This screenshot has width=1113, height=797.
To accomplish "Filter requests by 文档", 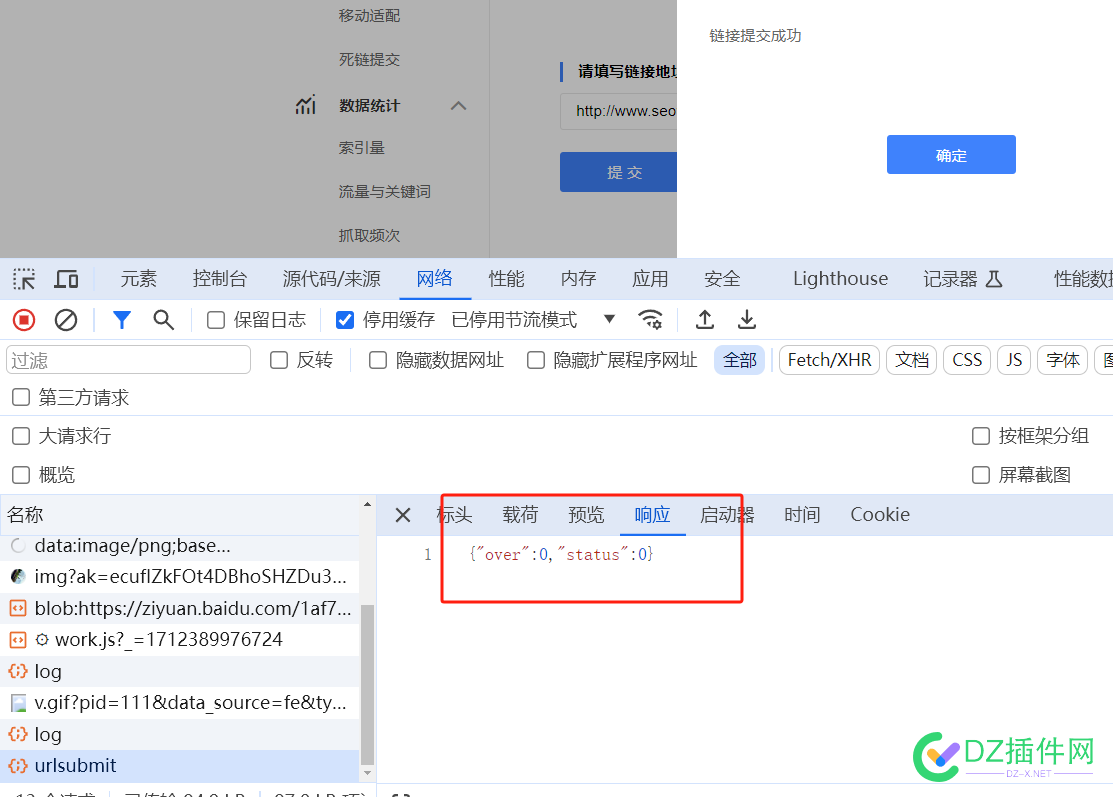I will click(912, 361).
